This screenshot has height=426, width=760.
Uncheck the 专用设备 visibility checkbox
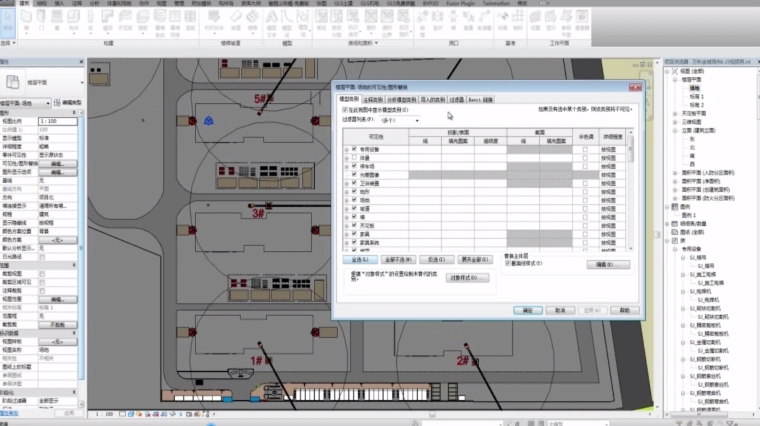tap(354, 149)
